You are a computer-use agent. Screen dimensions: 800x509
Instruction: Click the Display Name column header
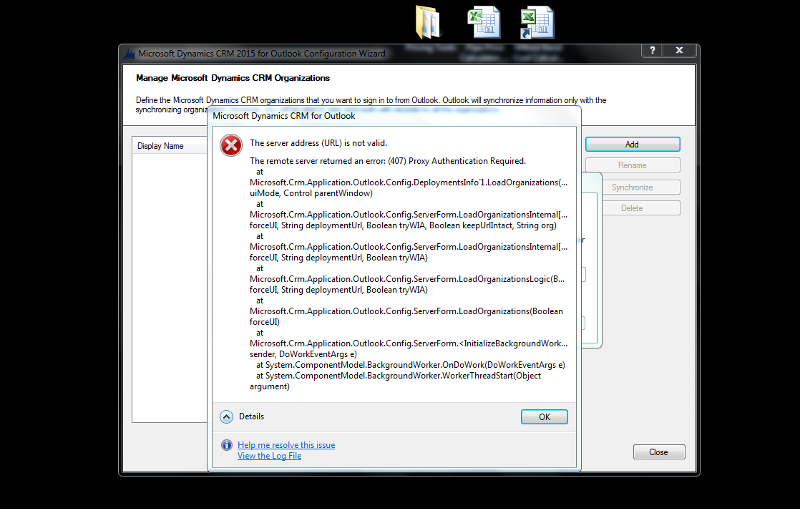169,146
